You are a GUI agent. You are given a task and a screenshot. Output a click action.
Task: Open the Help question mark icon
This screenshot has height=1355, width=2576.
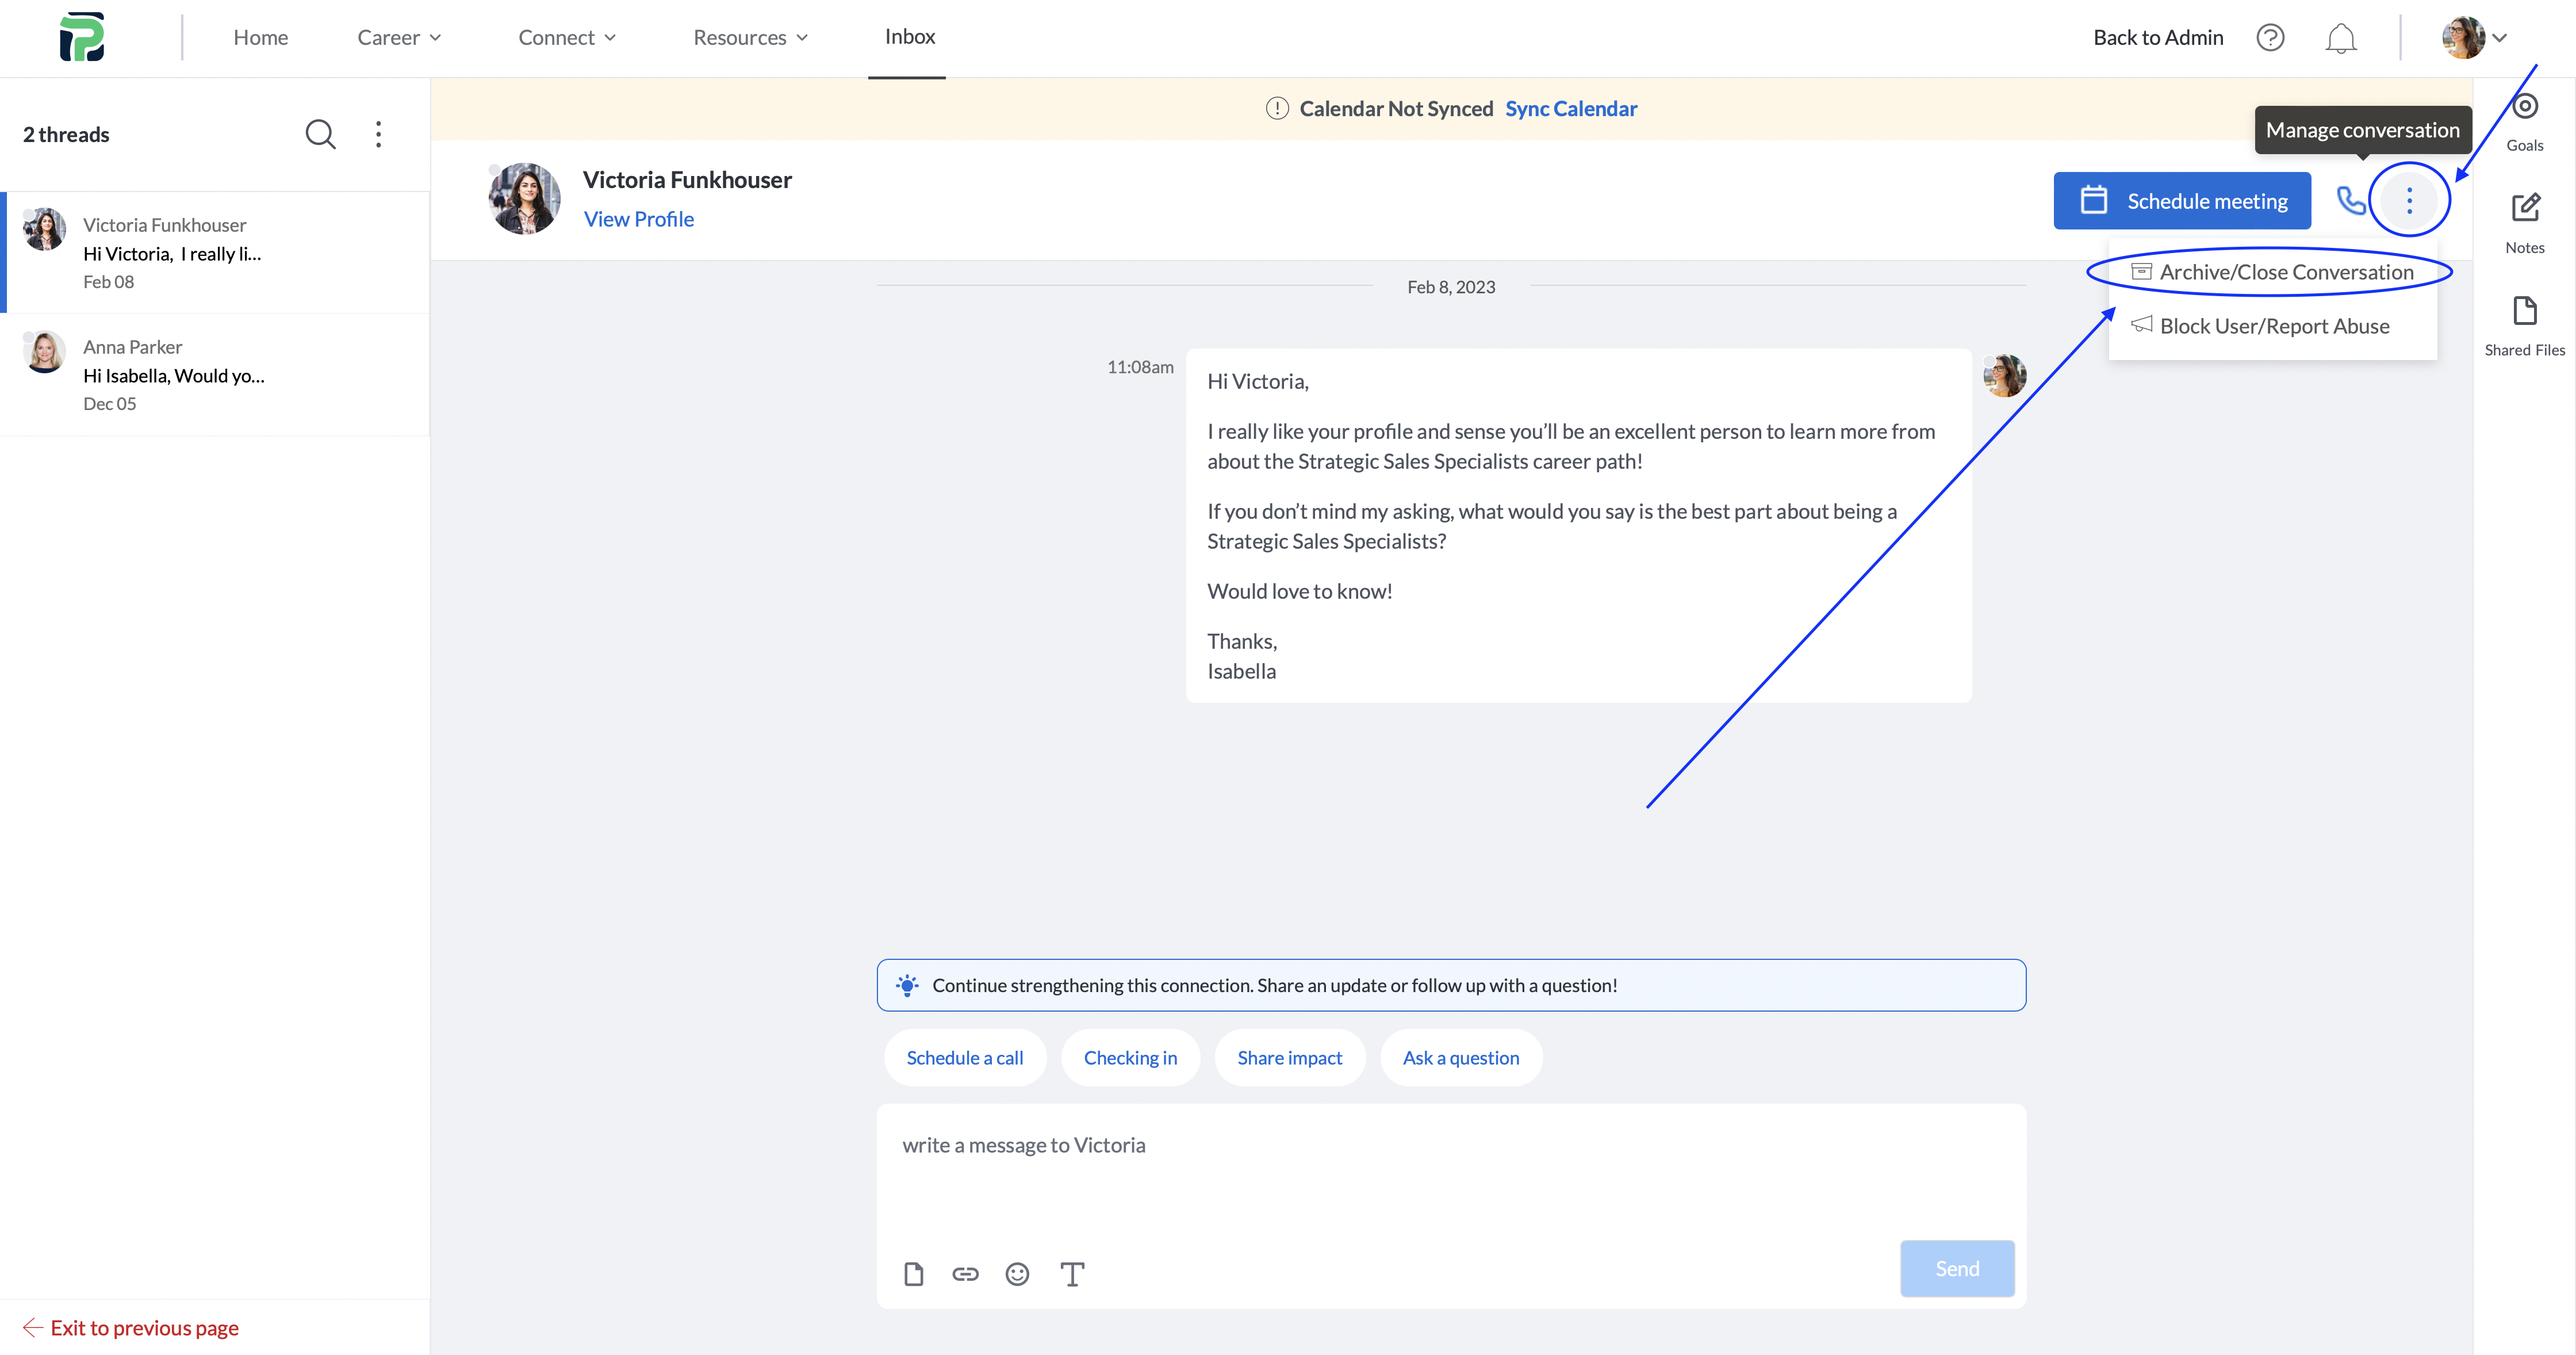(2270, 38)
